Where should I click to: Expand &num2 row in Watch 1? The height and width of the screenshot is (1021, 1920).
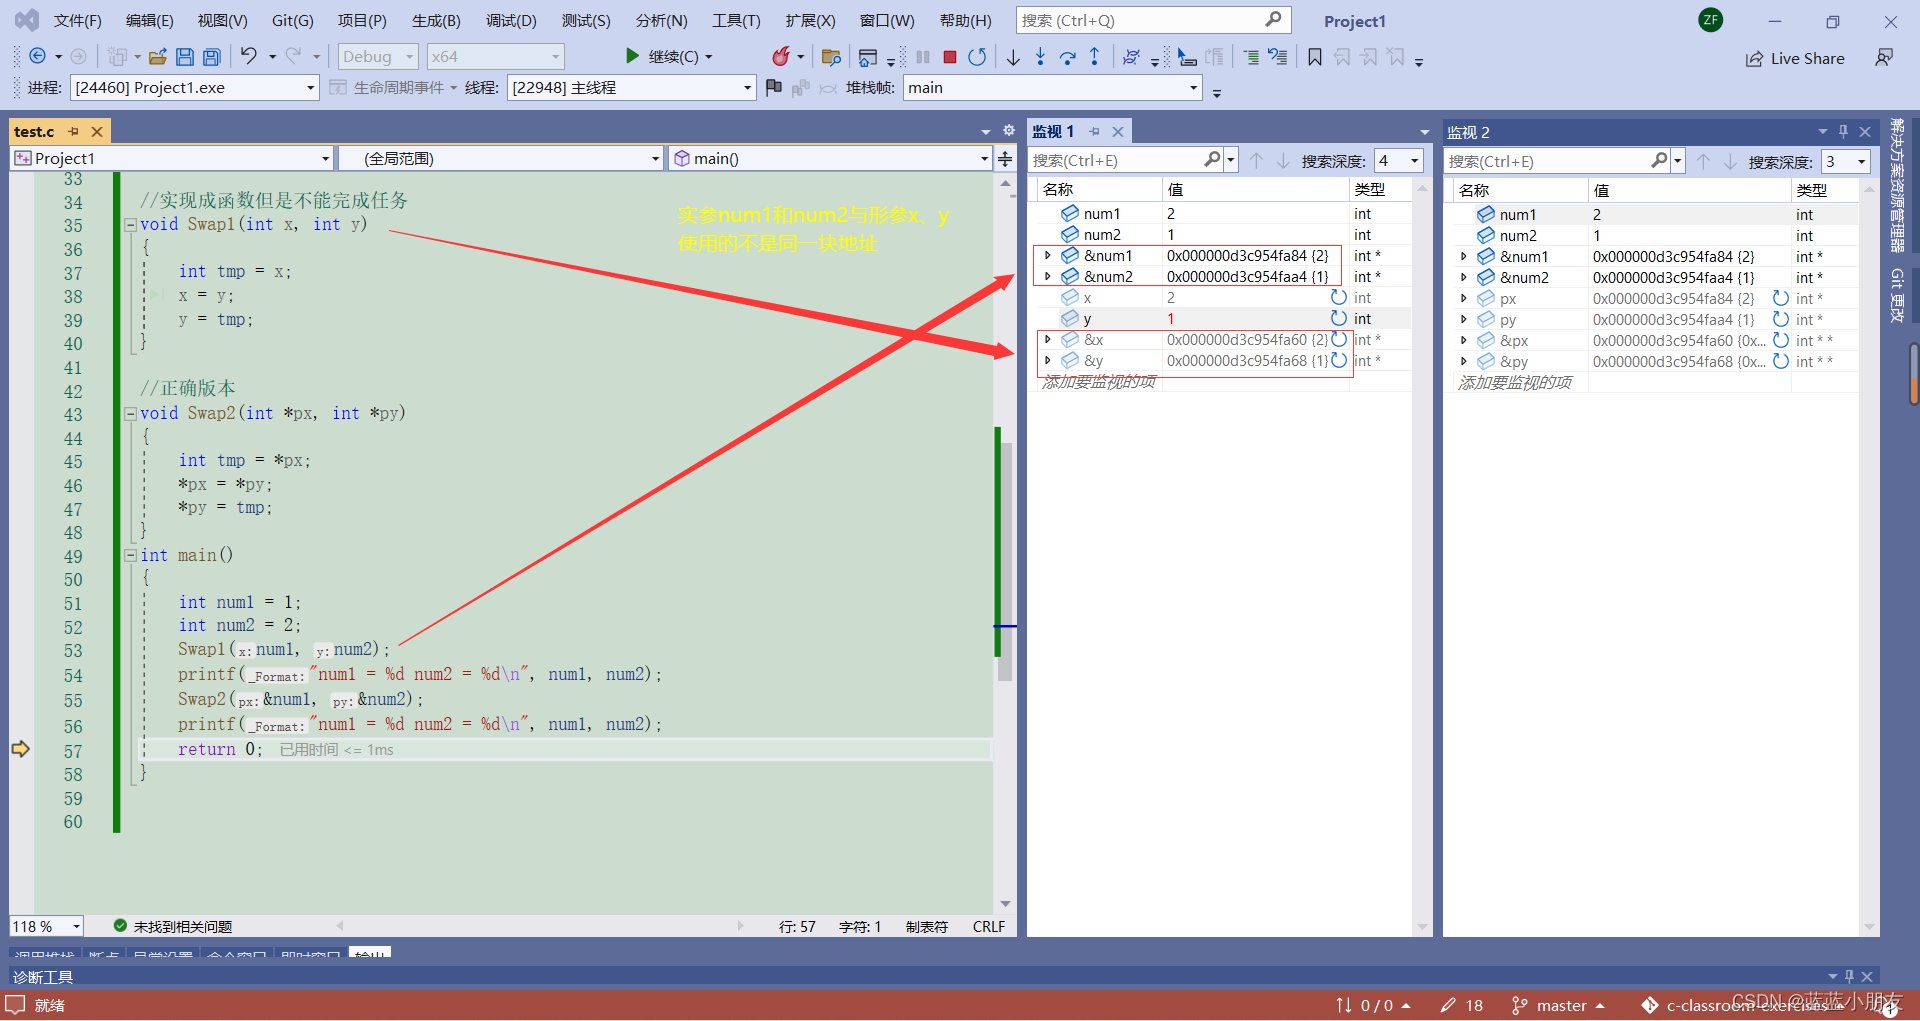click(x=1047, y=276)
